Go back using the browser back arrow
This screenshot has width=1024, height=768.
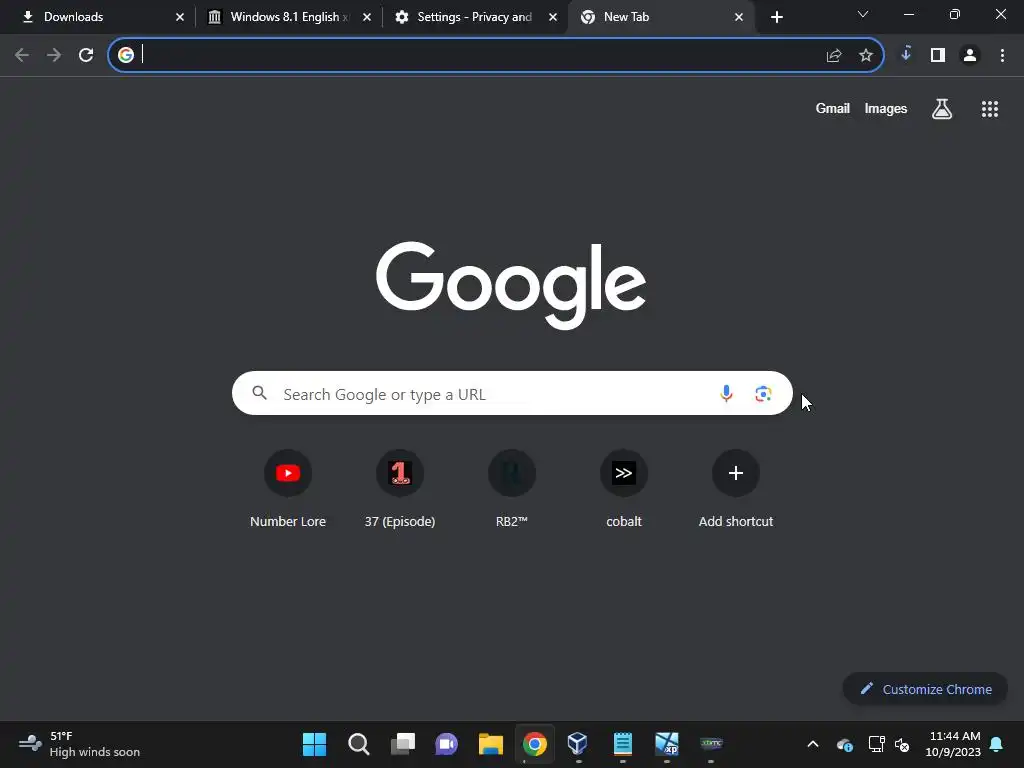(x=22, y=56)
